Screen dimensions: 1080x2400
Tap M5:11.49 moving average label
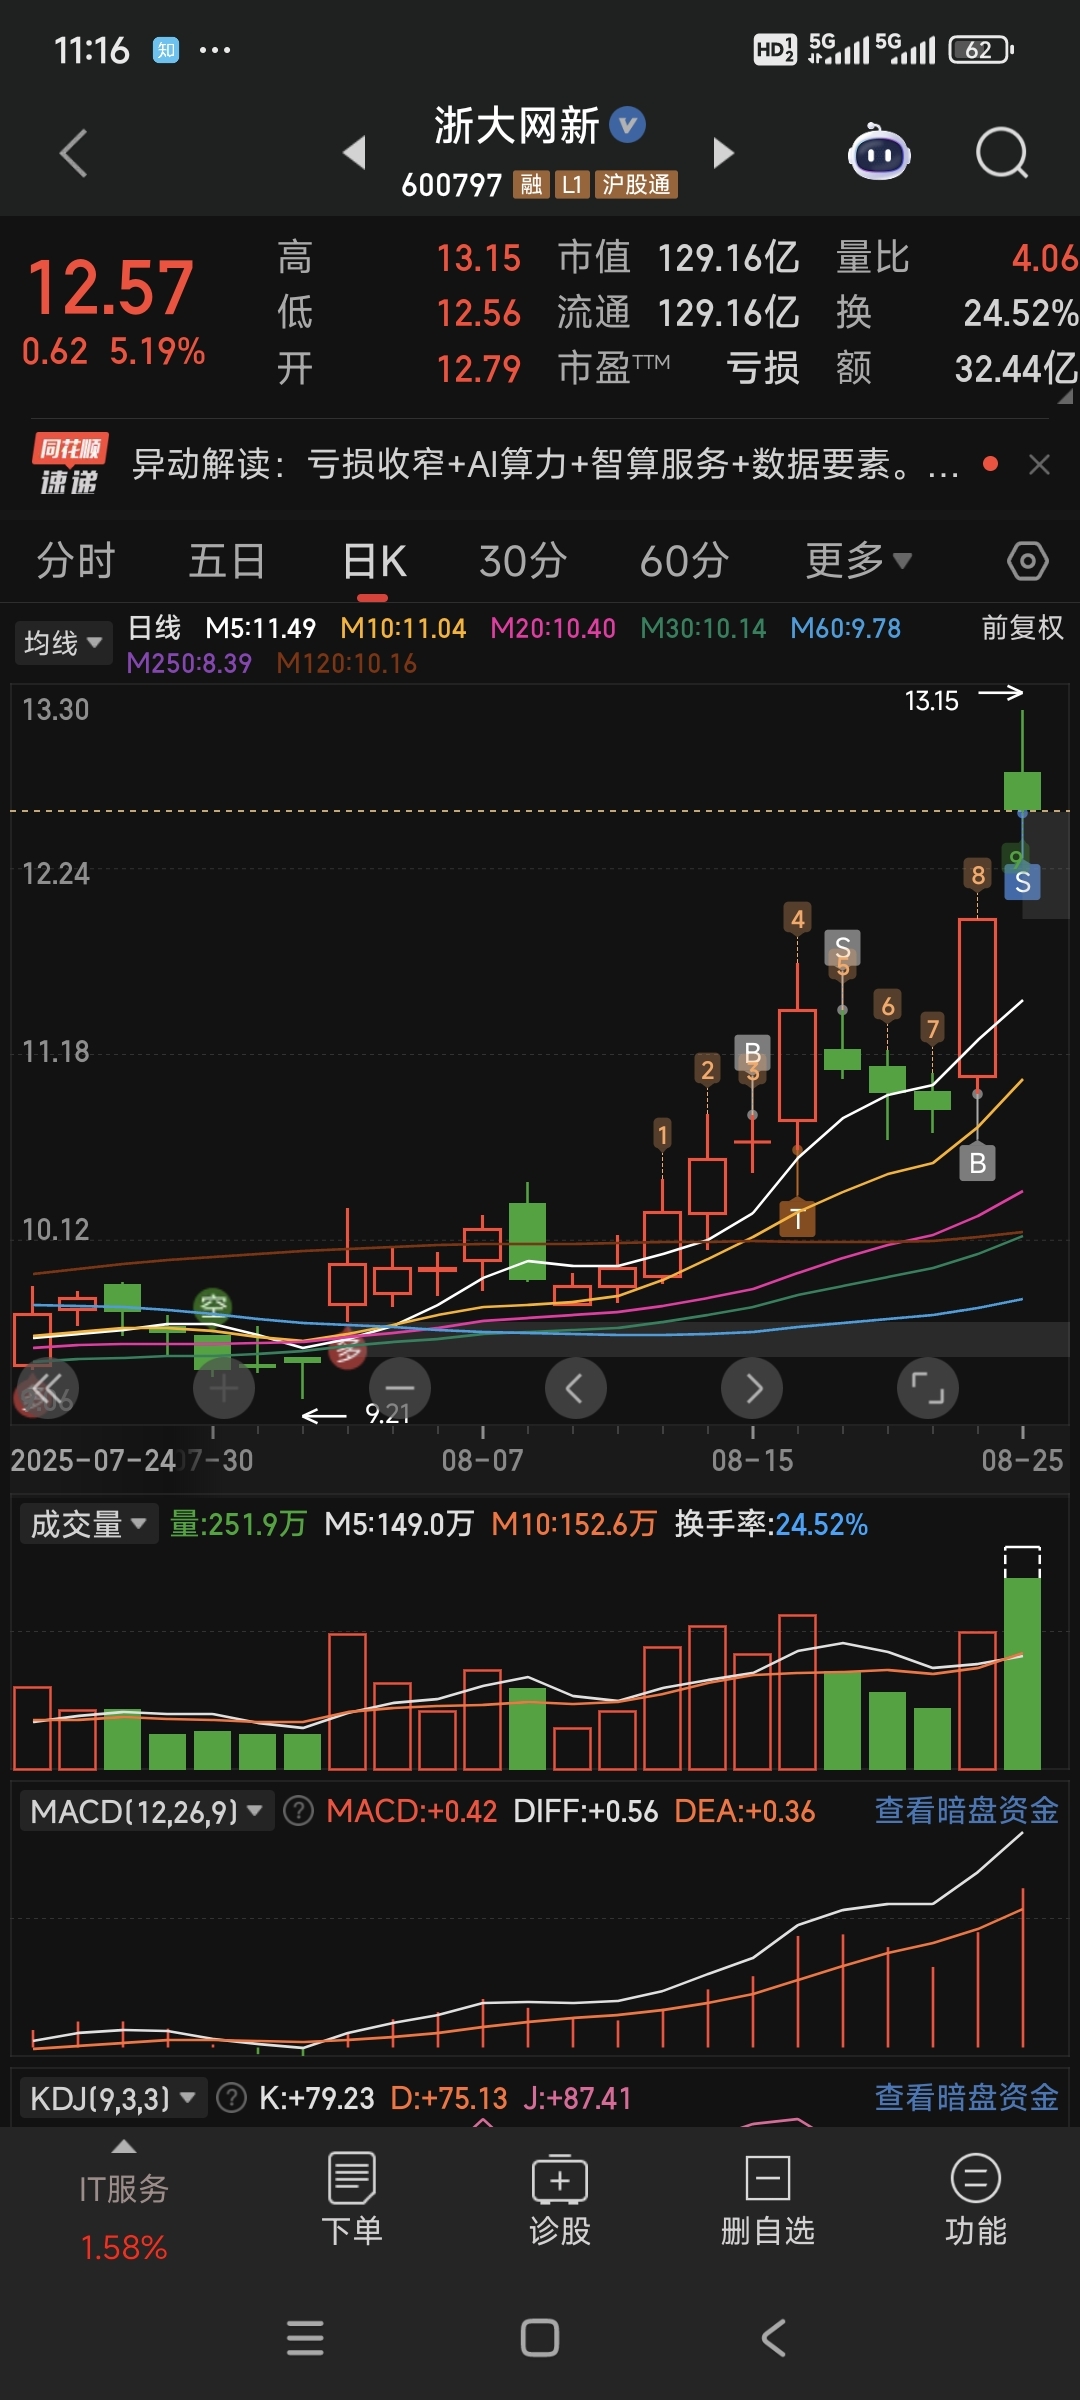(260, 628)
